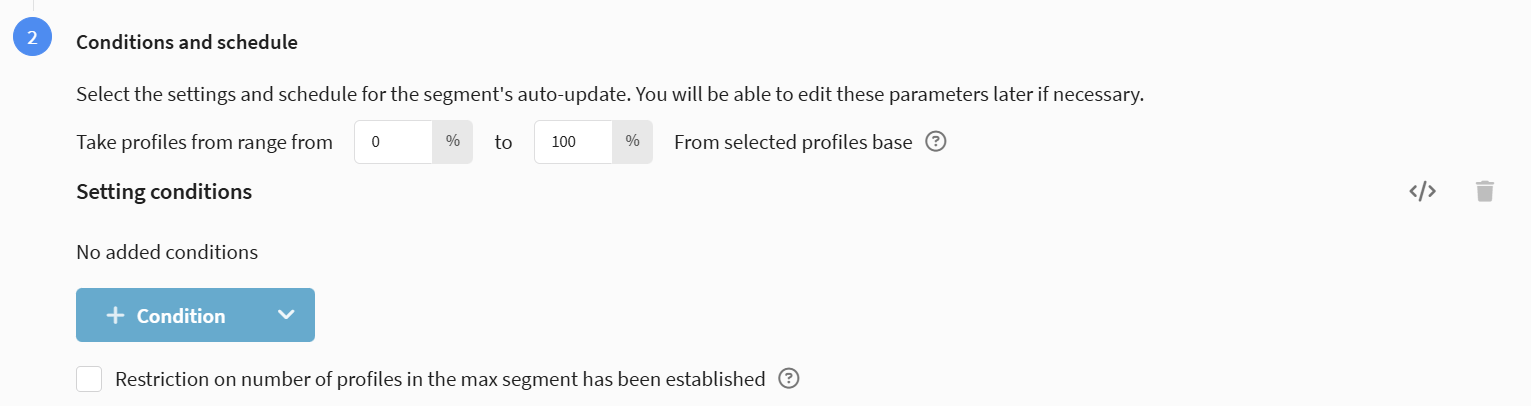
Task: Open help for selected profiles base
Action: click(936, 142)
